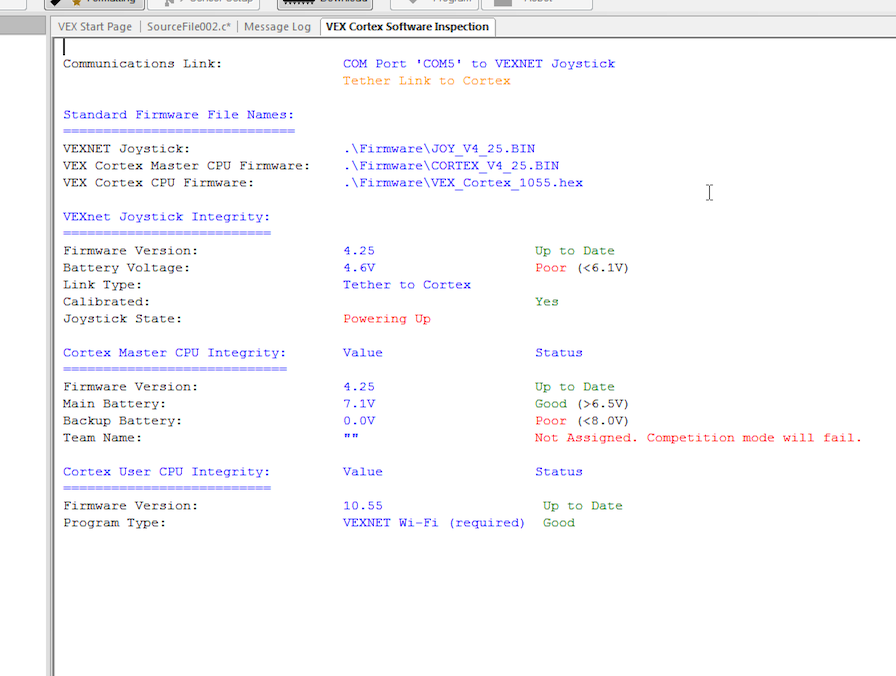Click the 'Poor (<6.1V)' status text
Viewport: 896px width, 676px height.
(582, 267)
